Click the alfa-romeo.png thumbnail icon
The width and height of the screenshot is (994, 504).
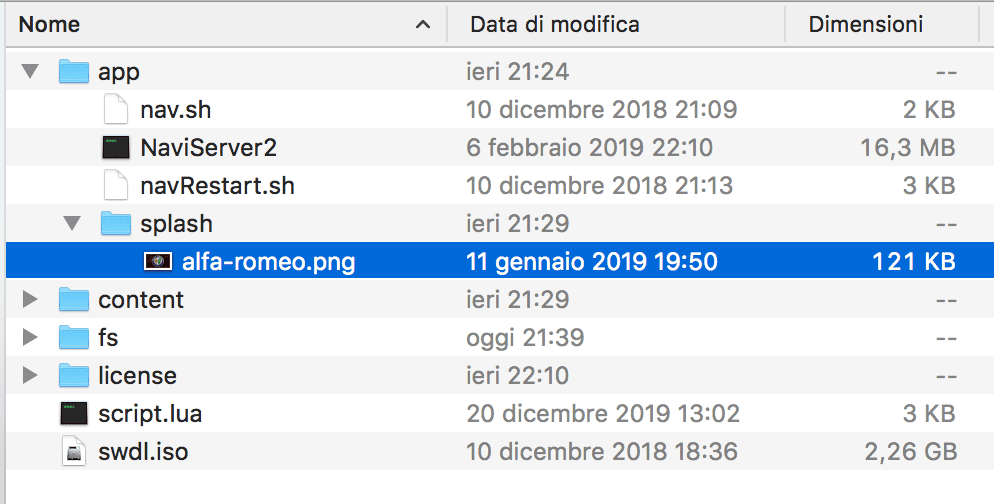[159, 262]
